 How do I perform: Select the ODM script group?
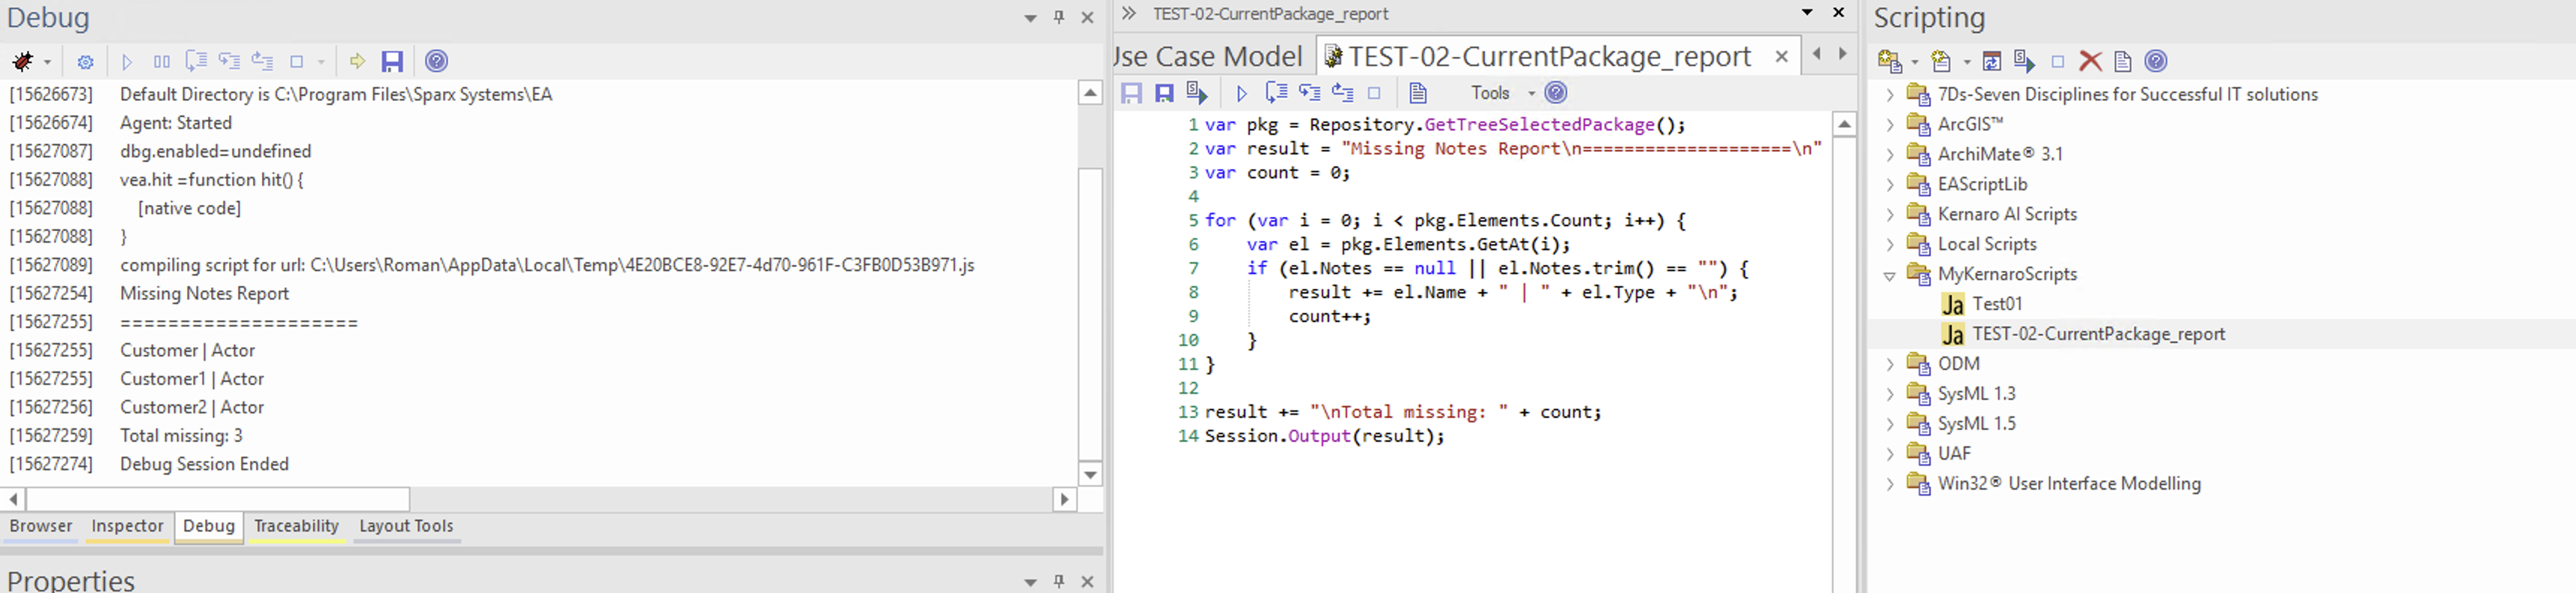tap(1958, 364)
